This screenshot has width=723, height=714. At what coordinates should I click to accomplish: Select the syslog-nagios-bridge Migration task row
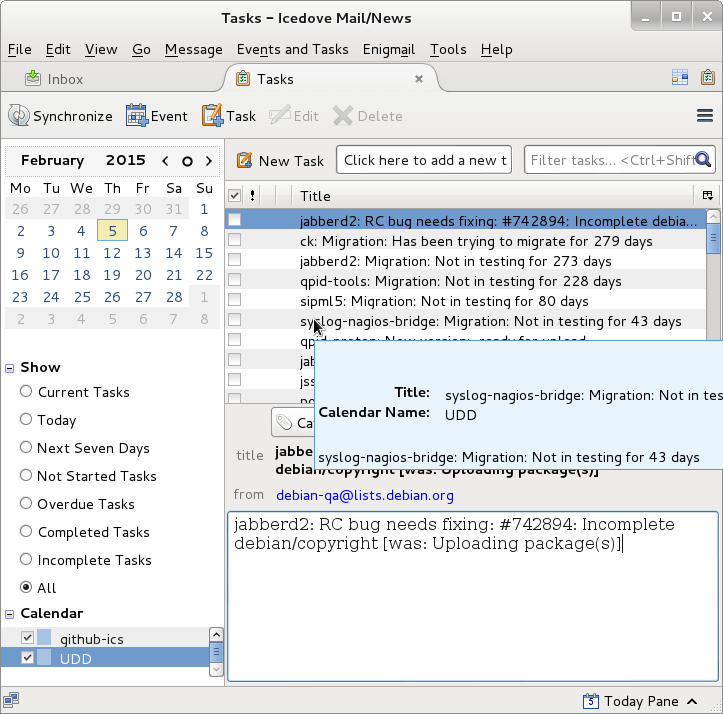tap(465, 321)
